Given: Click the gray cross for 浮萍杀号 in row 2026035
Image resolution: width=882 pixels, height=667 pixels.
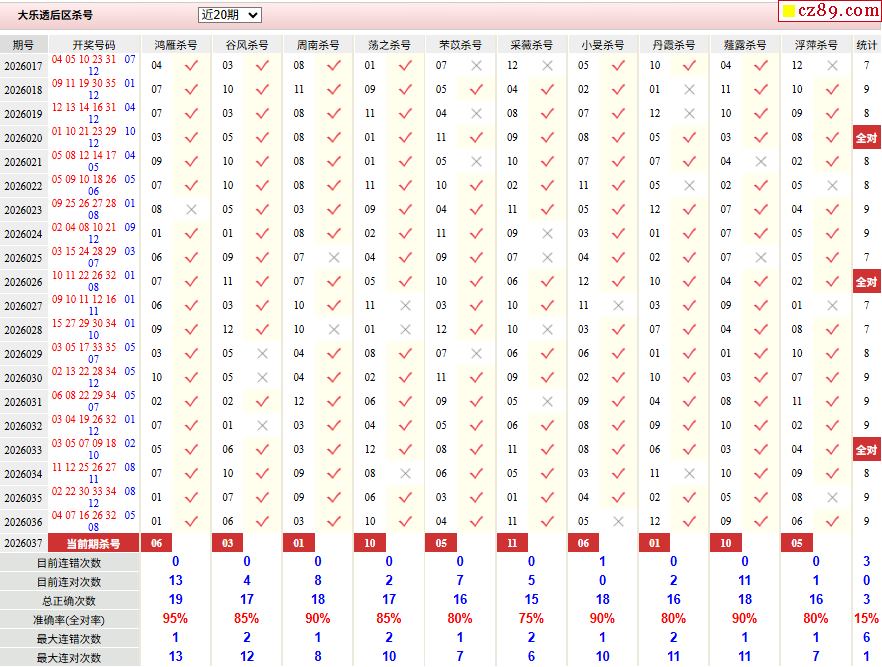Looking at the screenshot, I should tap(832, 498).
